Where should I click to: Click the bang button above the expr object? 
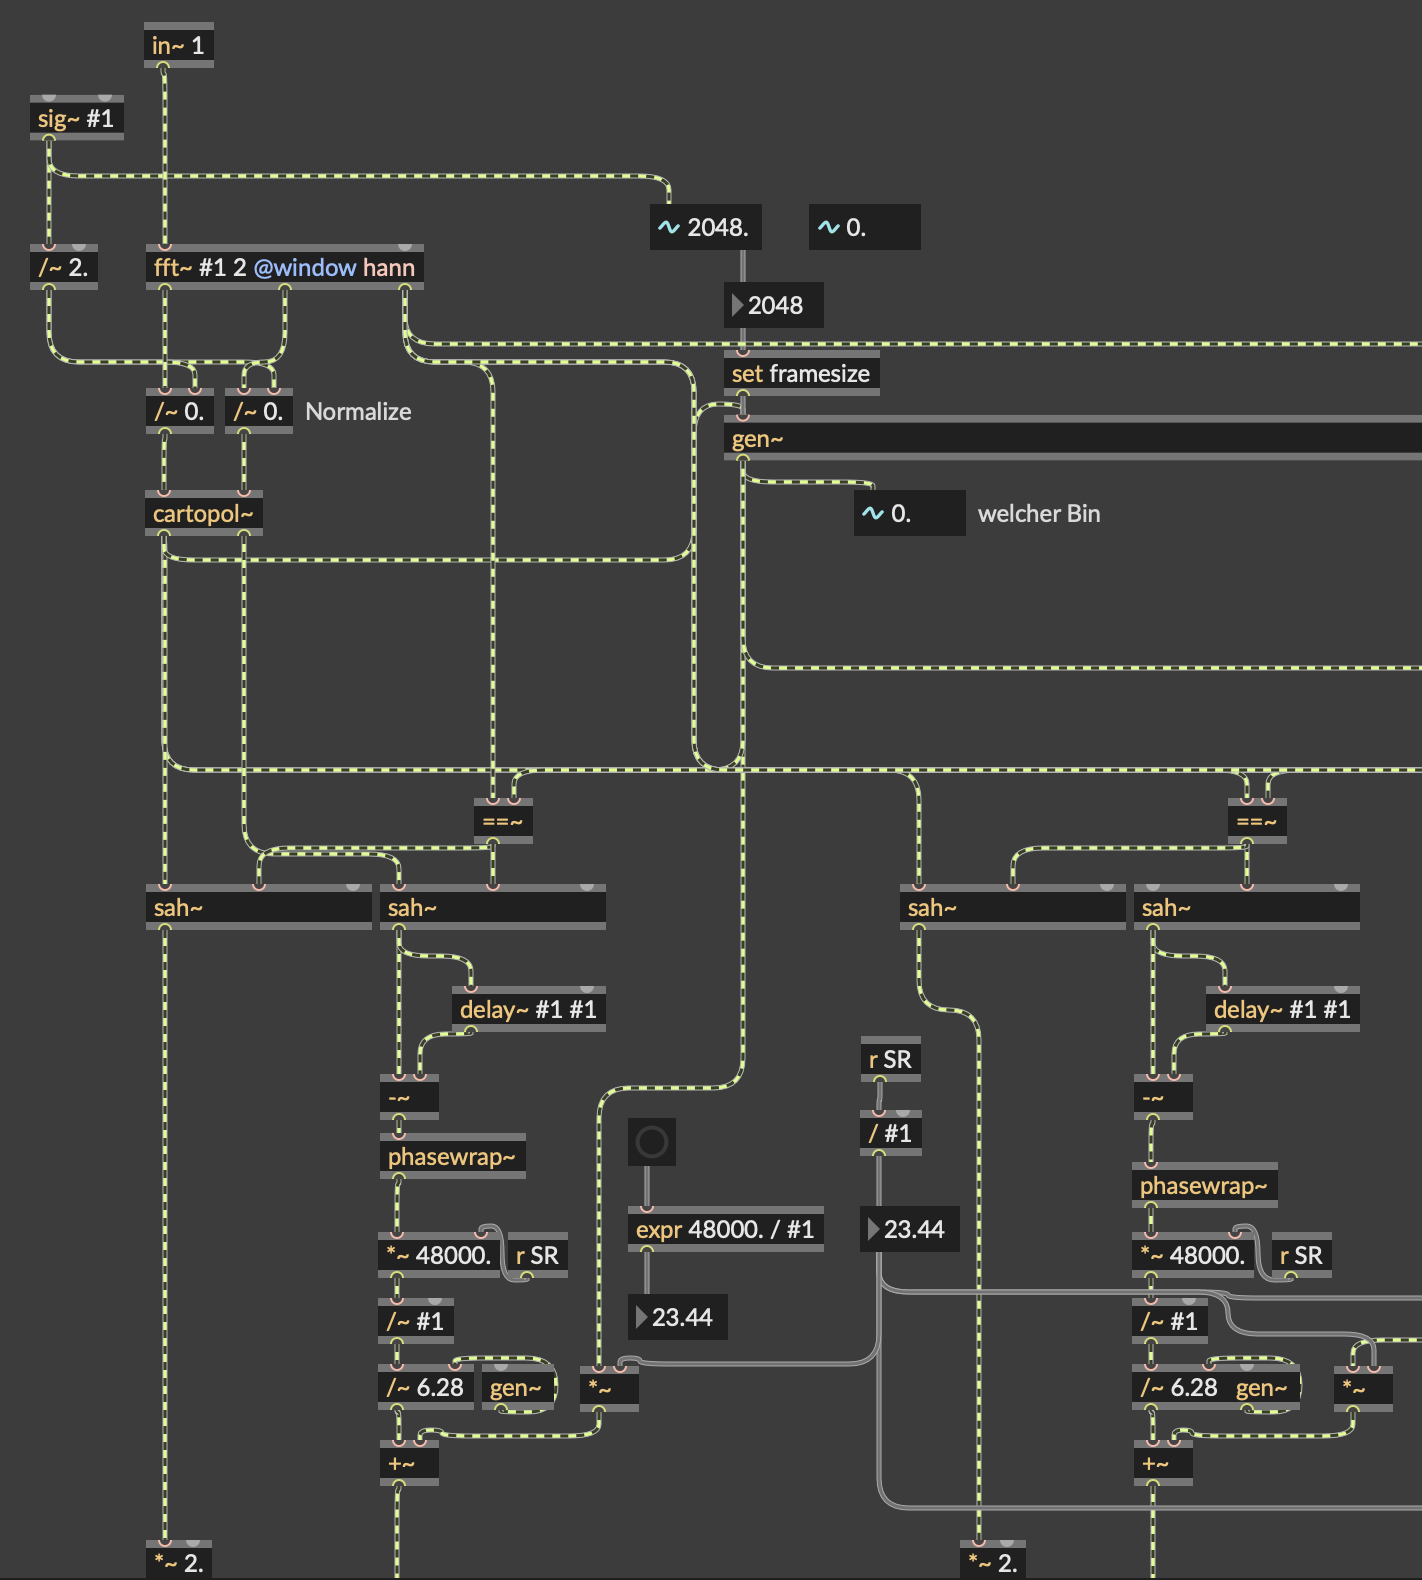(x=651, y=1141)
